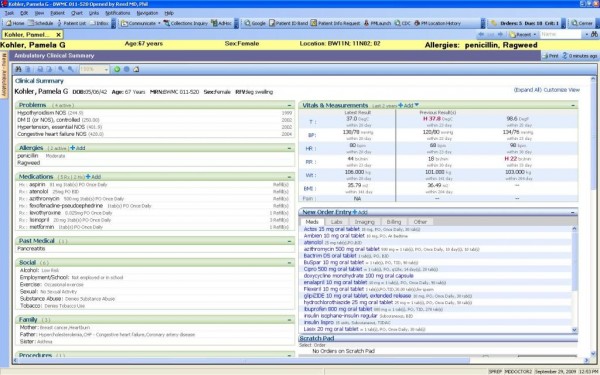Collapse the Vitals & Measurements section
The image size is (600, 375).
click(x=573, y=105)
